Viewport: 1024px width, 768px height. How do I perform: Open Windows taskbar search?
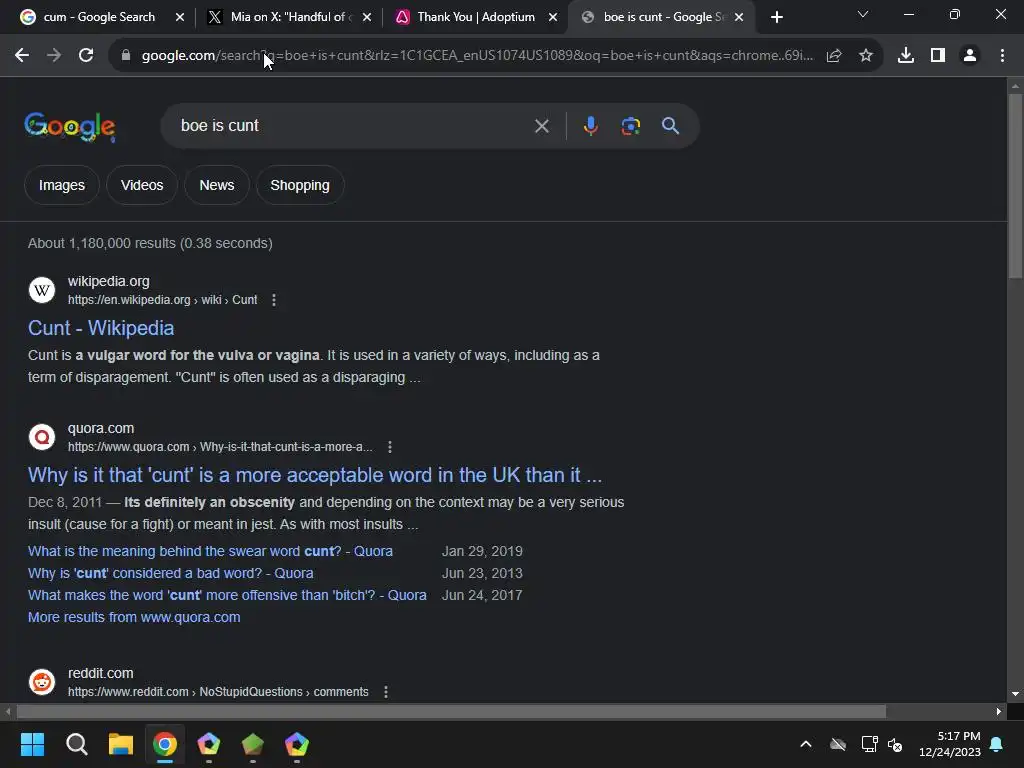[76, 744]
